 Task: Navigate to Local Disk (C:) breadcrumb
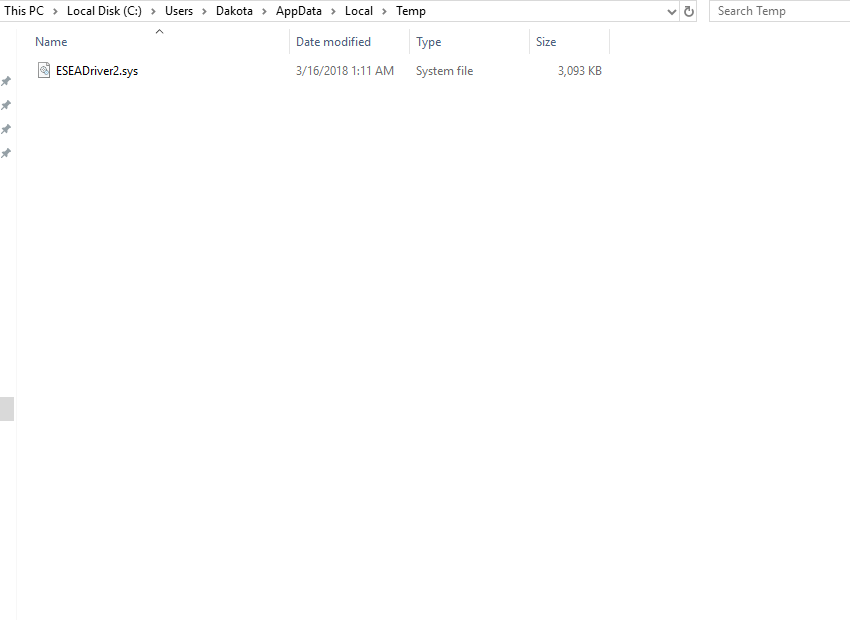coord(104,11)
